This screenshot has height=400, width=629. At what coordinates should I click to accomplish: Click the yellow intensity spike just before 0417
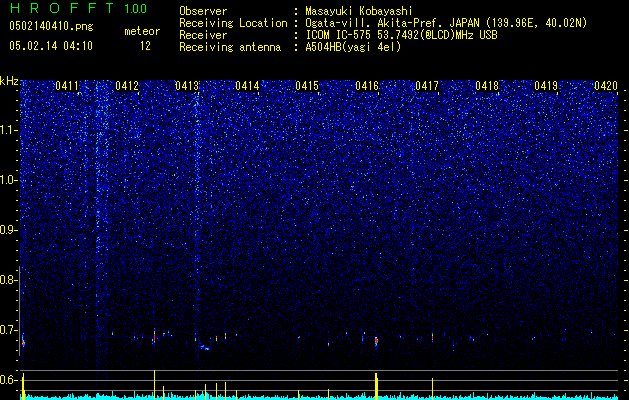pyautogui.click(x=432, y=388)
